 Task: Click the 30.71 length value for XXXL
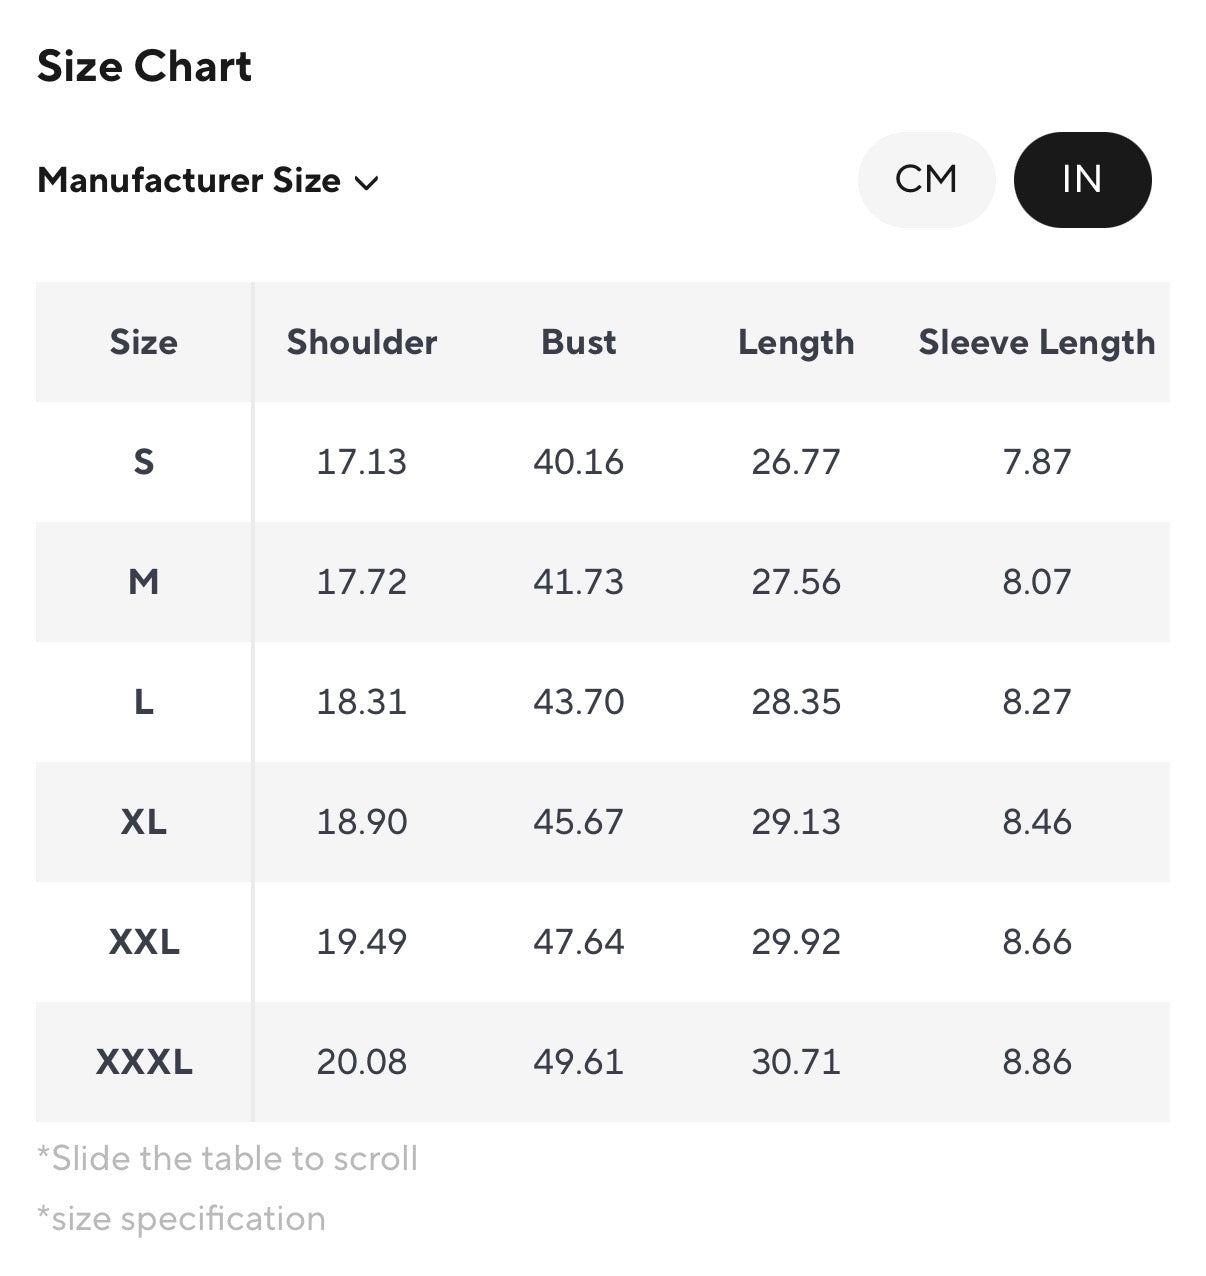[x=796, y=1062]
